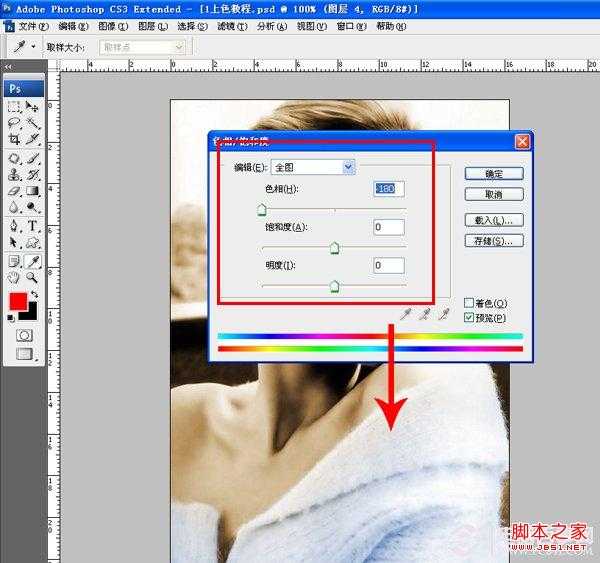The height and width of the screenshot is (563, 600).
Task: Toggle Quick Mask mode
Action: pyautogui.click(x=24, y=335)
